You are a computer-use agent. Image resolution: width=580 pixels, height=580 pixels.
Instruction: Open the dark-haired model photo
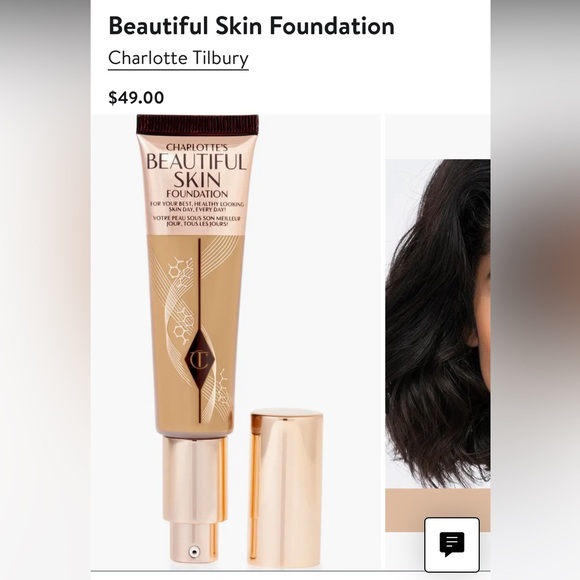tap(438, 324)
